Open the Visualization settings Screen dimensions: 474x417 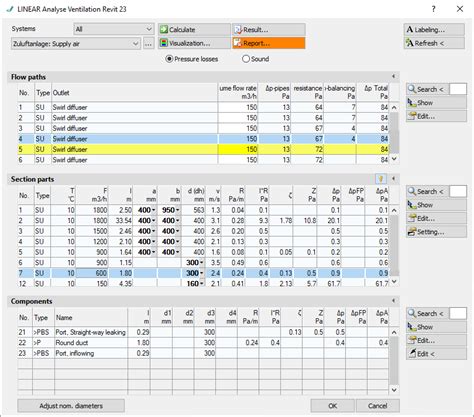coord(194,43)
